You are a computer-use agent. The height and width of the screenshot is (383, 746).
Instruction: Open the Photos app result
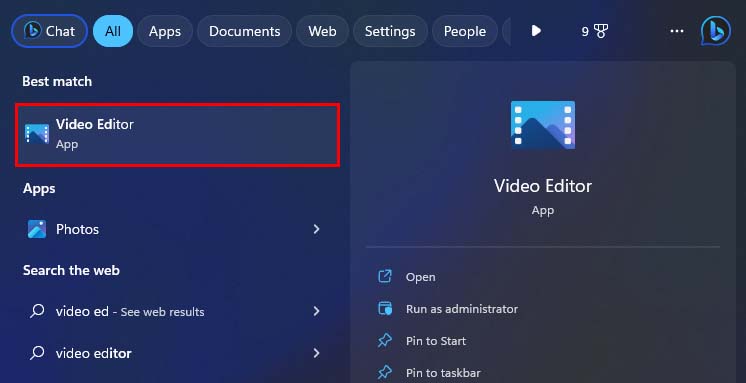click(x=177, y=229)
